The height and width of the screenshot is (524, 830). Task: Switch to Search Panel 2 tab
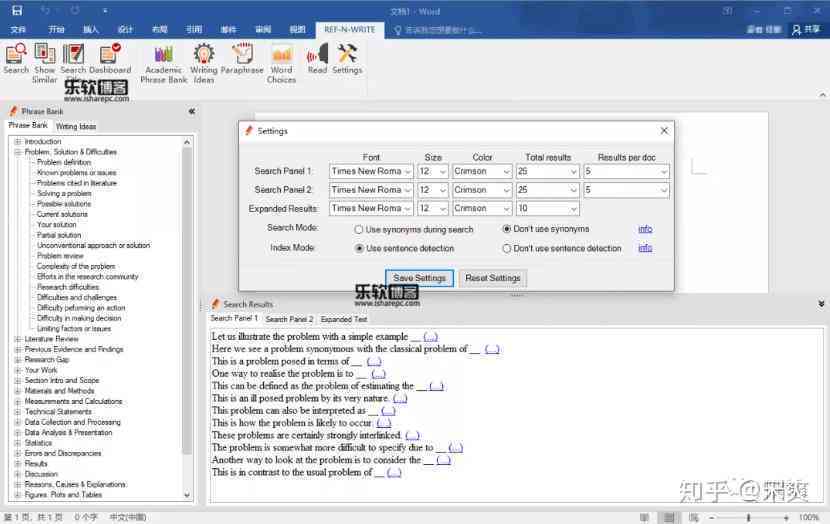(289, 319)
